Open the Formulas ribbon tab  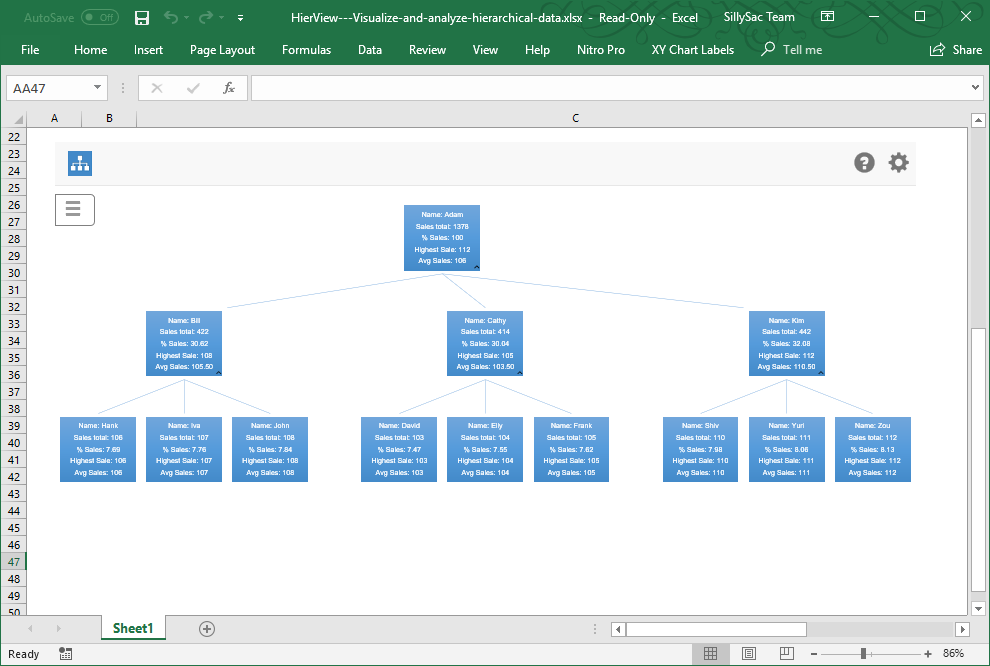pyautogui.click(x=306, y=50)
